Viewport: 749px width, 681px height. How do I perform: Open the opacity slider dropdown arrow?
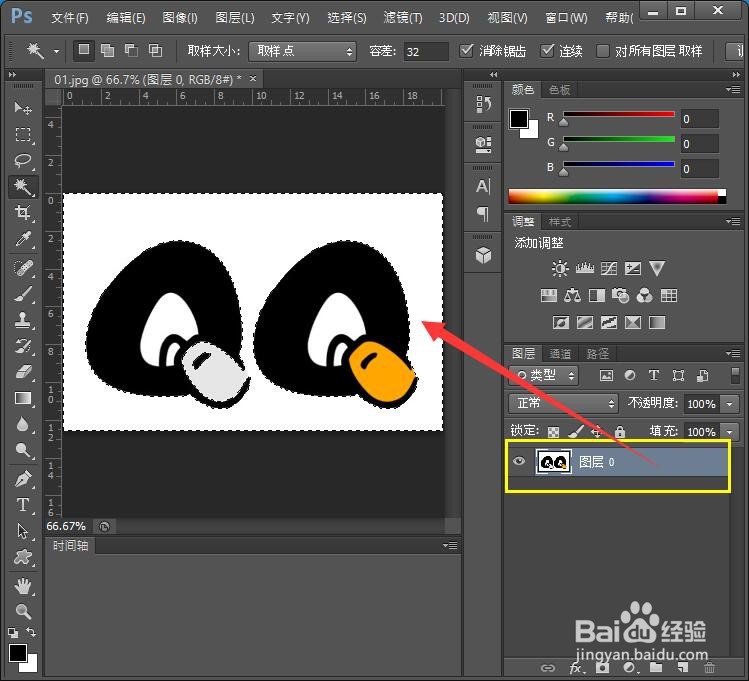pyautogui.click(x=729, y=404)
